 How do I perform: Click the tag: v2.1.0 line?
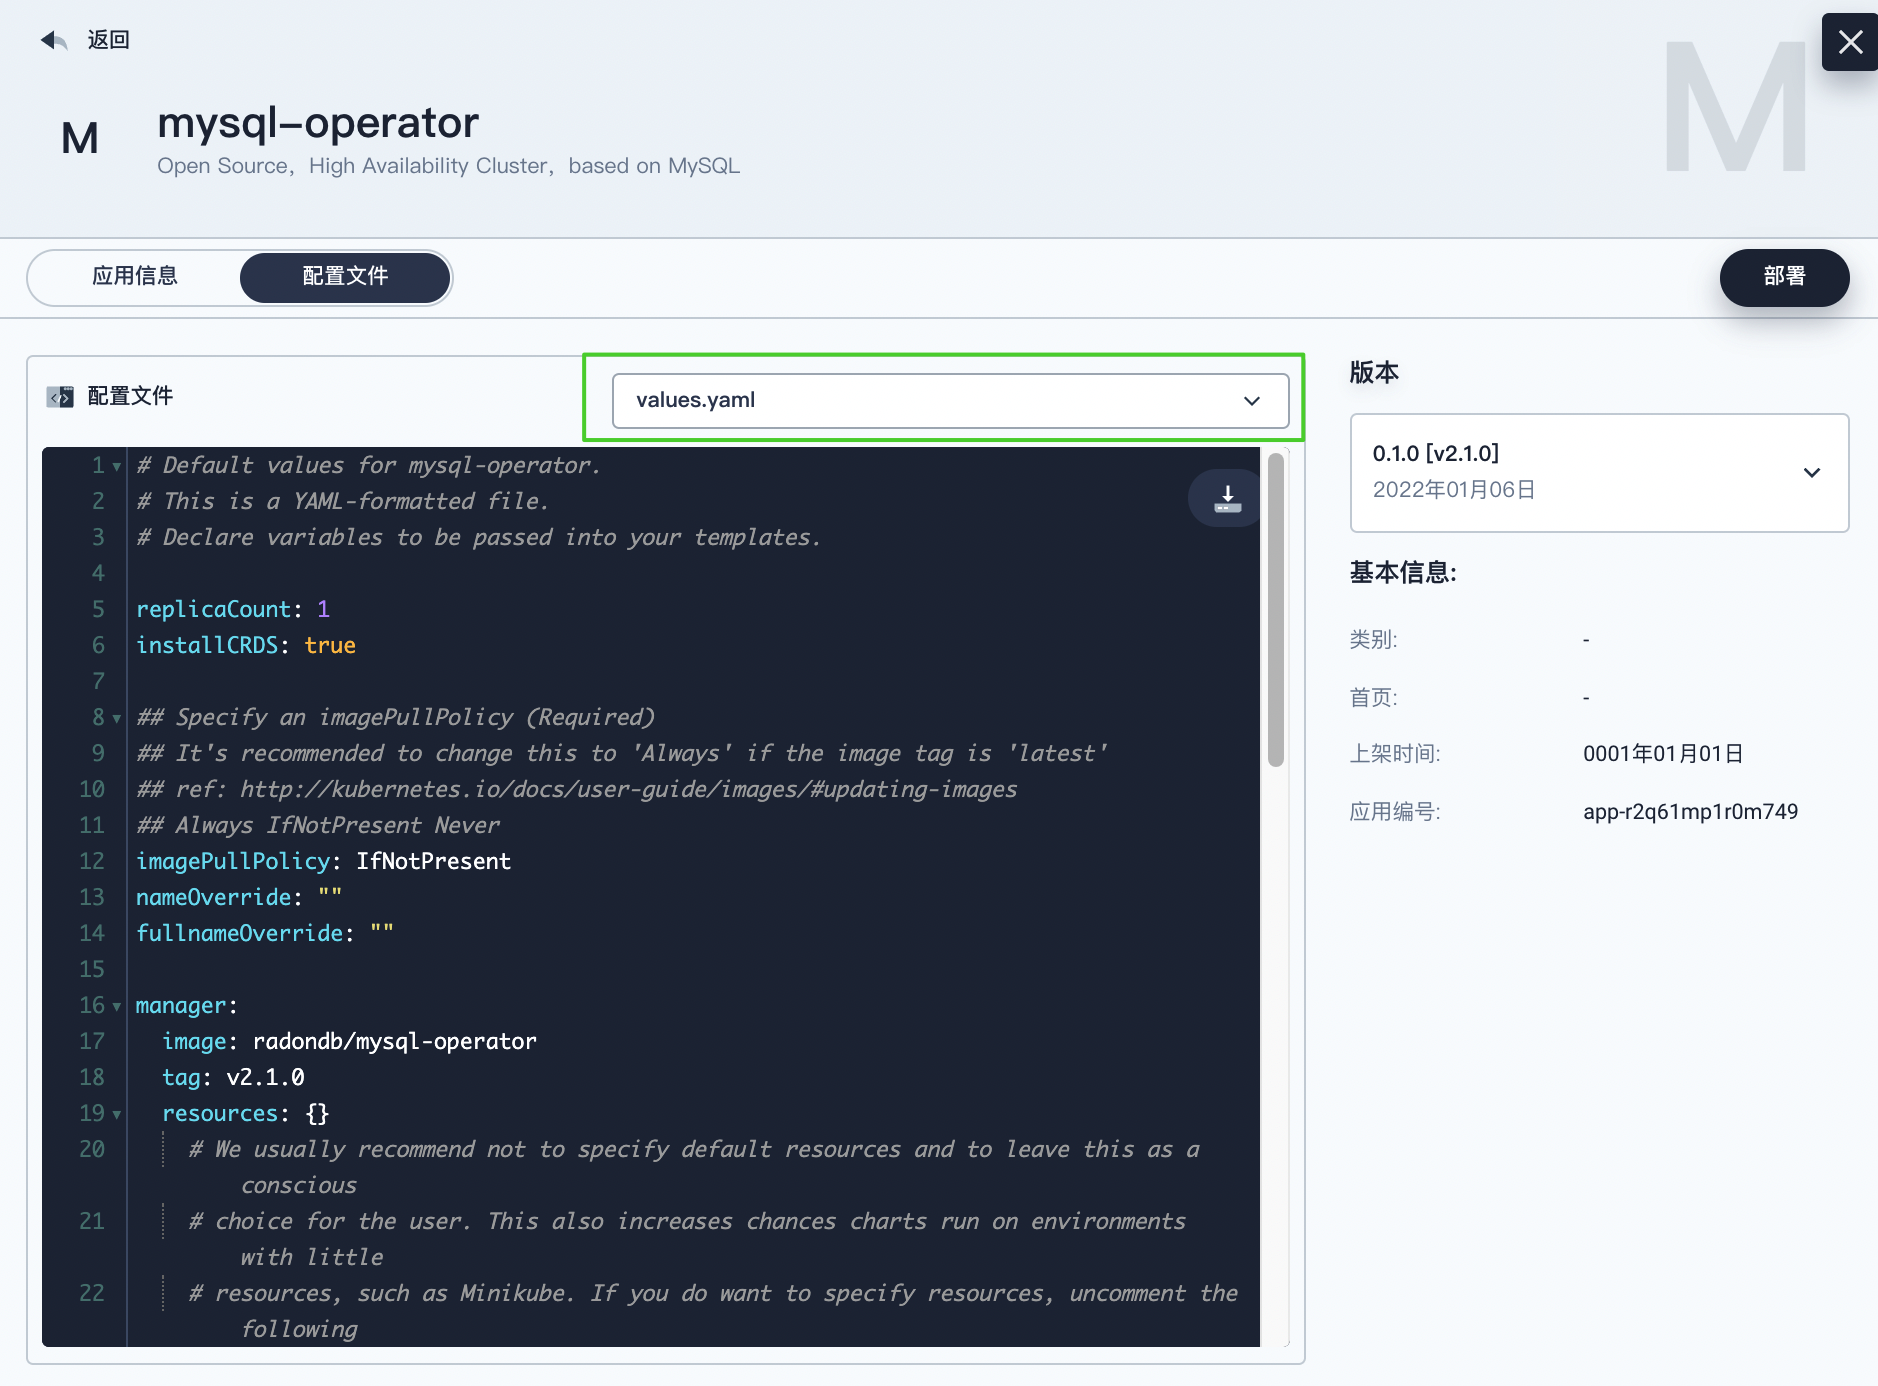click(x=233, y=1077)
